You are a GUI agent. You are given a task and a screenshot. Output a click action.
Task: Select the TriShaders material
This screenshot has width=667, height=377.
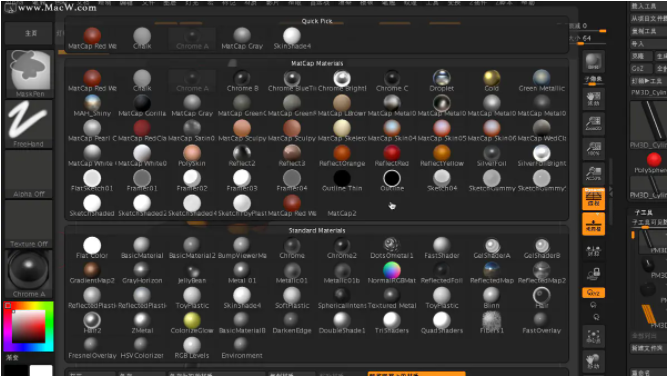392,323
